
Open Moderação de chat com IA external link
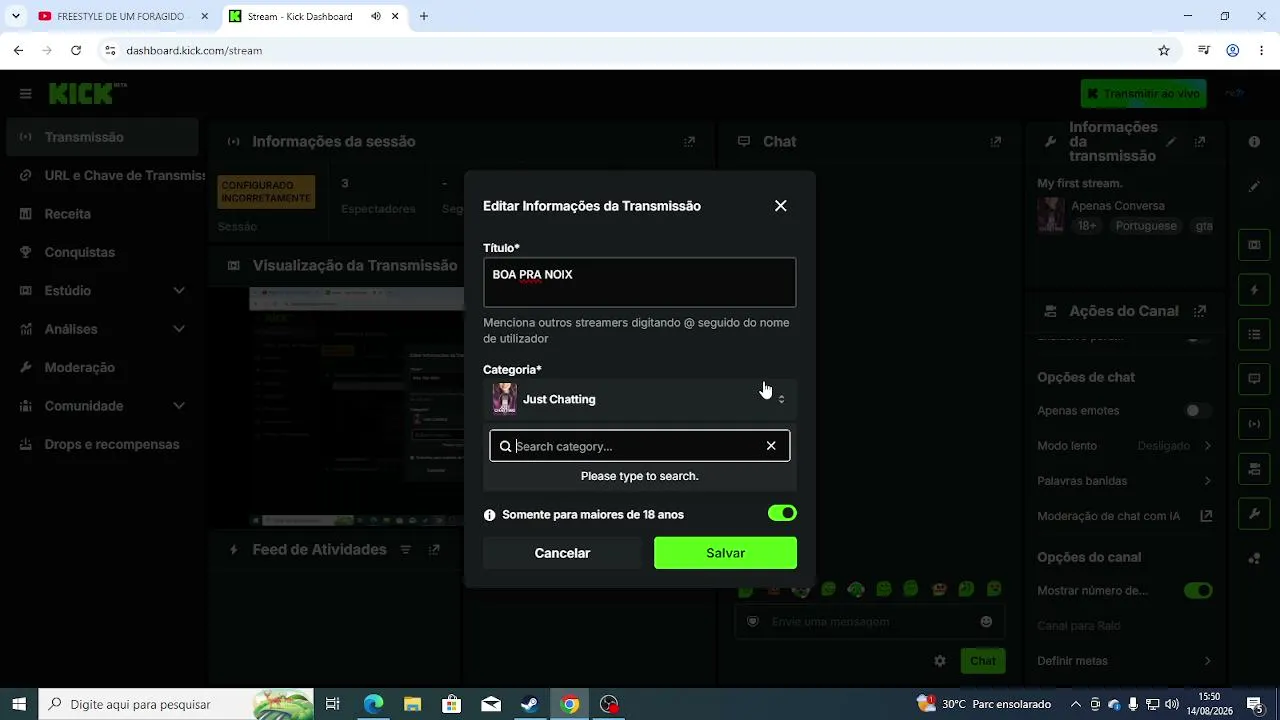click(1206, 516)
